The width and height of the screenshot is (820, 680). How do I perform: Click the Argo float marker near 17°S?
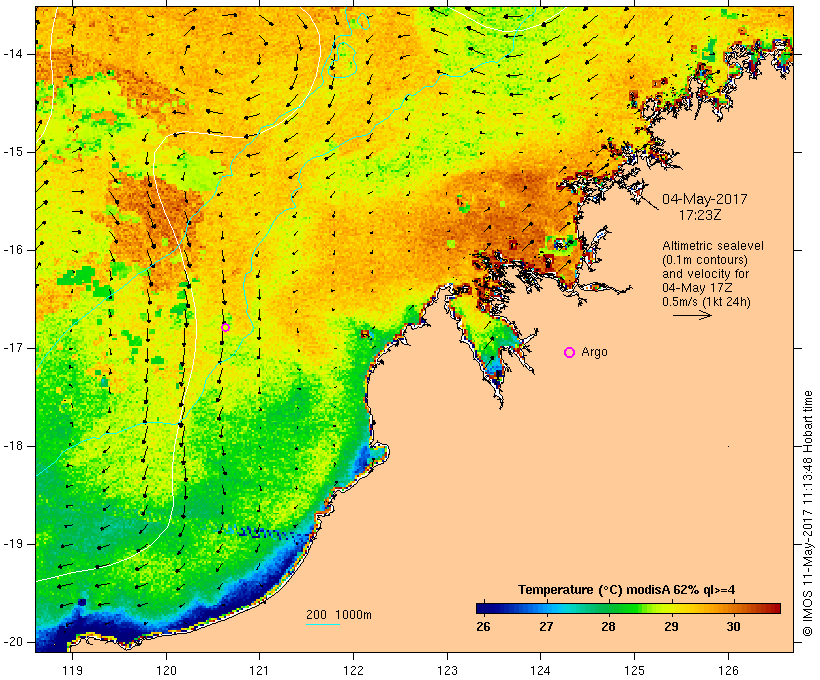(225, 327)
